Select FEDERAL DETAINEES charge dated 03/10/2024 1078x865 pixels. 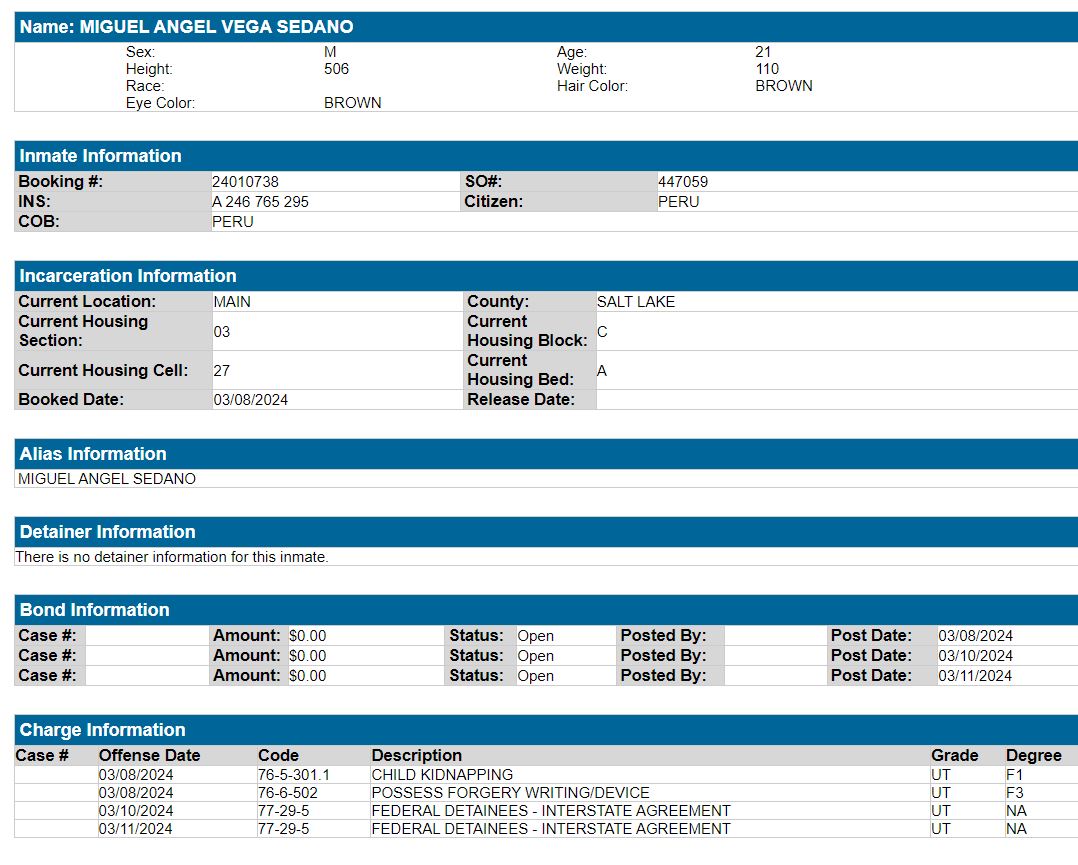[551, 810]
